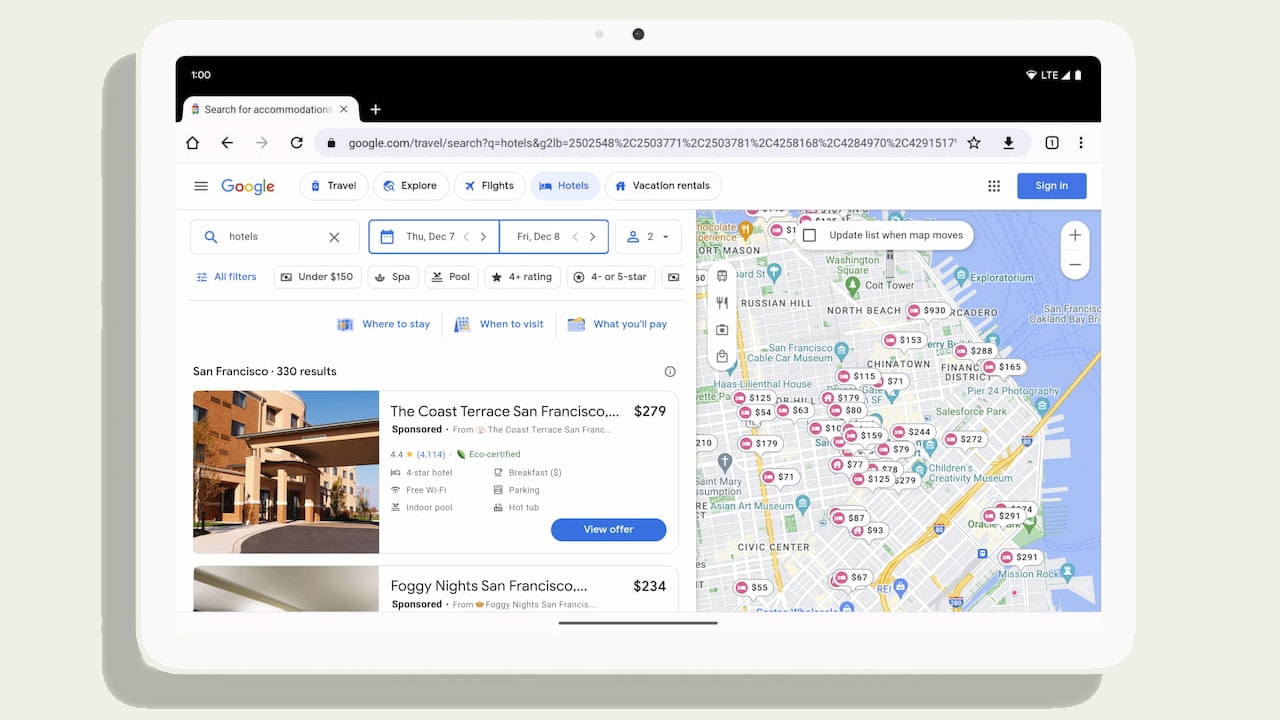Switch to the Vacation rentals tab
The width and height of the screenshot is (1280, 720).
663,186
